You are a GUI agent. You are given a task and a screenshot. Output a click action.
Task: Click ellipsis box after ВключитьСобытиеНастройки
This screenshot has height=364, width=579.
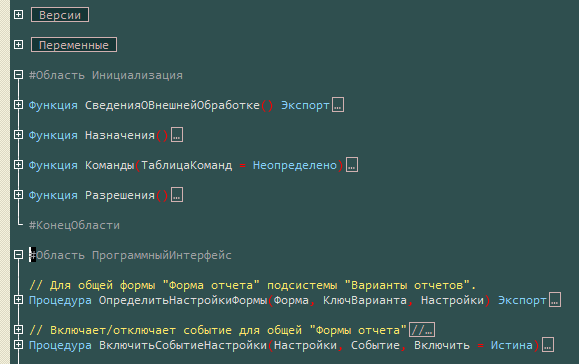tap(548, 345)
